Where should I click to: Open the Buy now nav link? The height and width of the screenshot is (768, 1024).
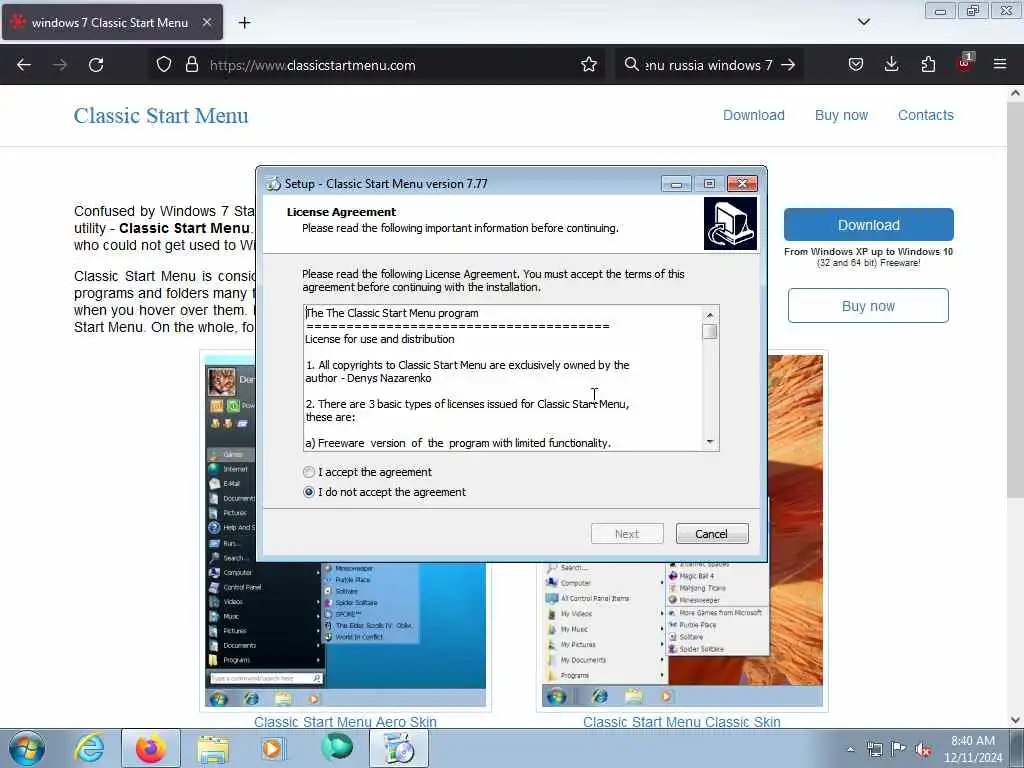[841, 115]
